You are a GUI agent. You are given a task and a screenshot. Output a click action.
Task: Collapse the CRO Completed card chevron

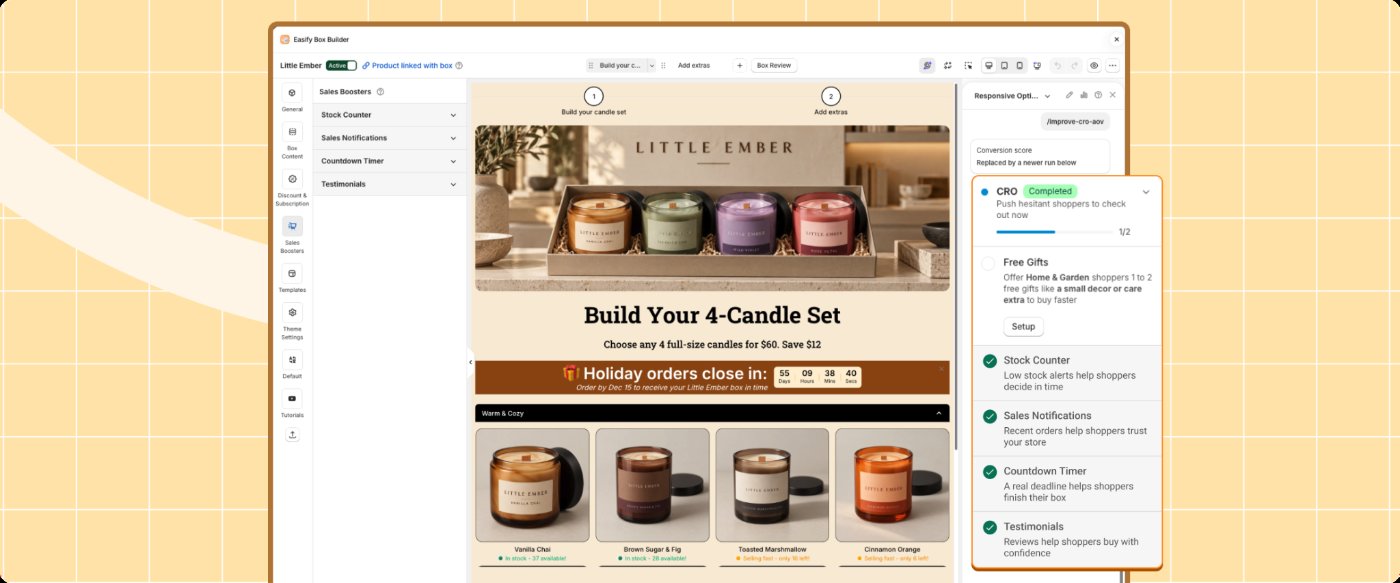[x=1146, y=192]
